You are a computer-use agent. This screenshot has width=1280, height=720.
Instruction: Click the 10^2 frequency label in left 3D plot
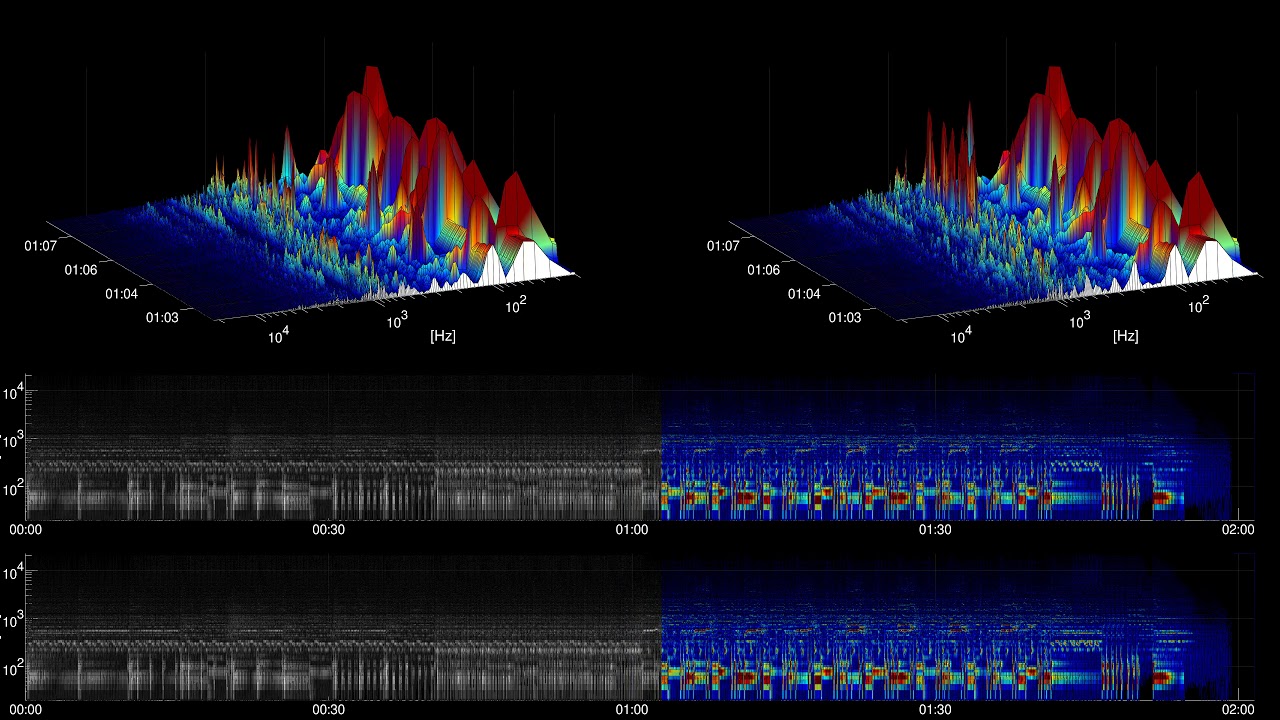tap(516, 304)
